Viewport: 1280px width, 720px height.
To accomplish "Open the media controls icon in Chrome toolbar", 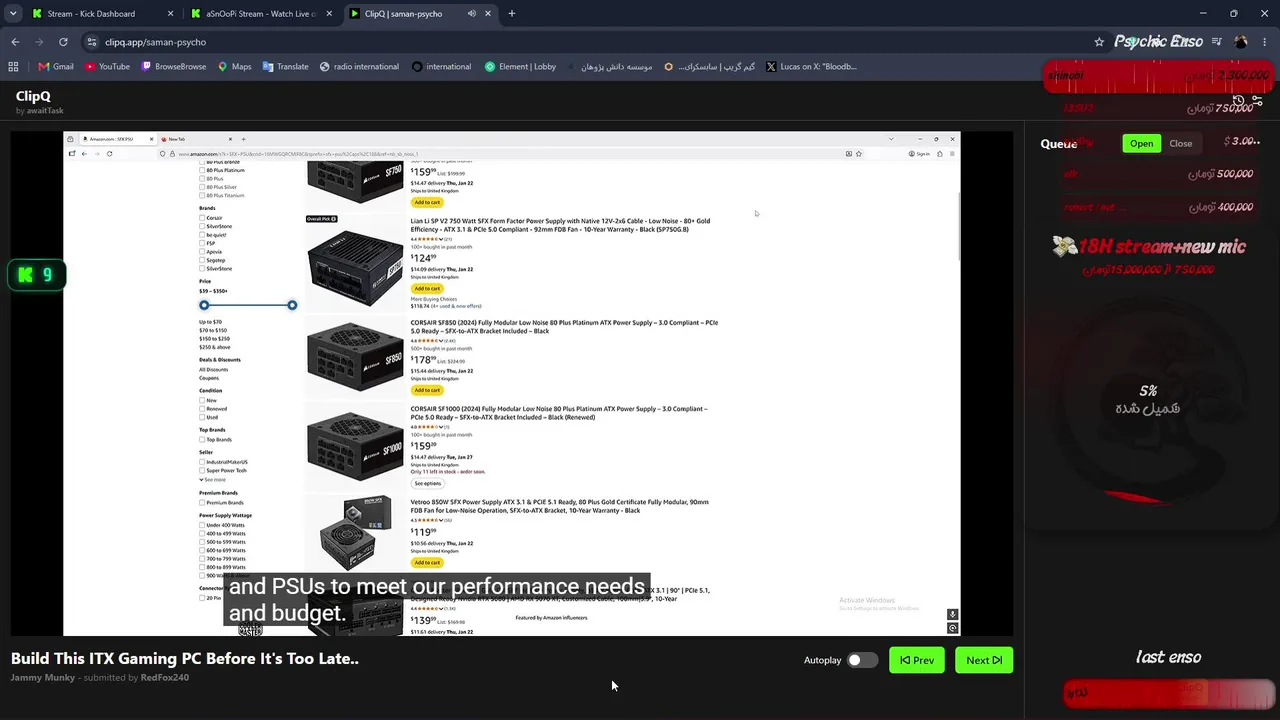I will (x=1217, y=42).
